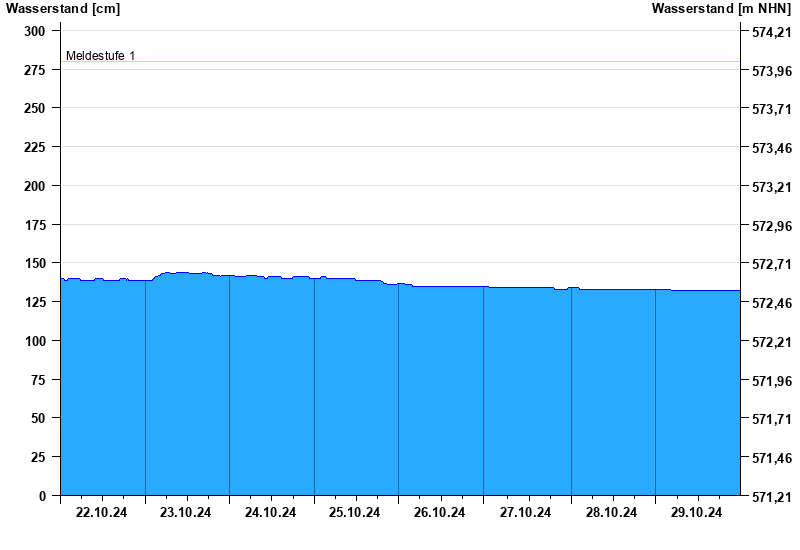Click the 29.10.24 date label
Viewport: 800px width, 550px height.
point(696,513)
